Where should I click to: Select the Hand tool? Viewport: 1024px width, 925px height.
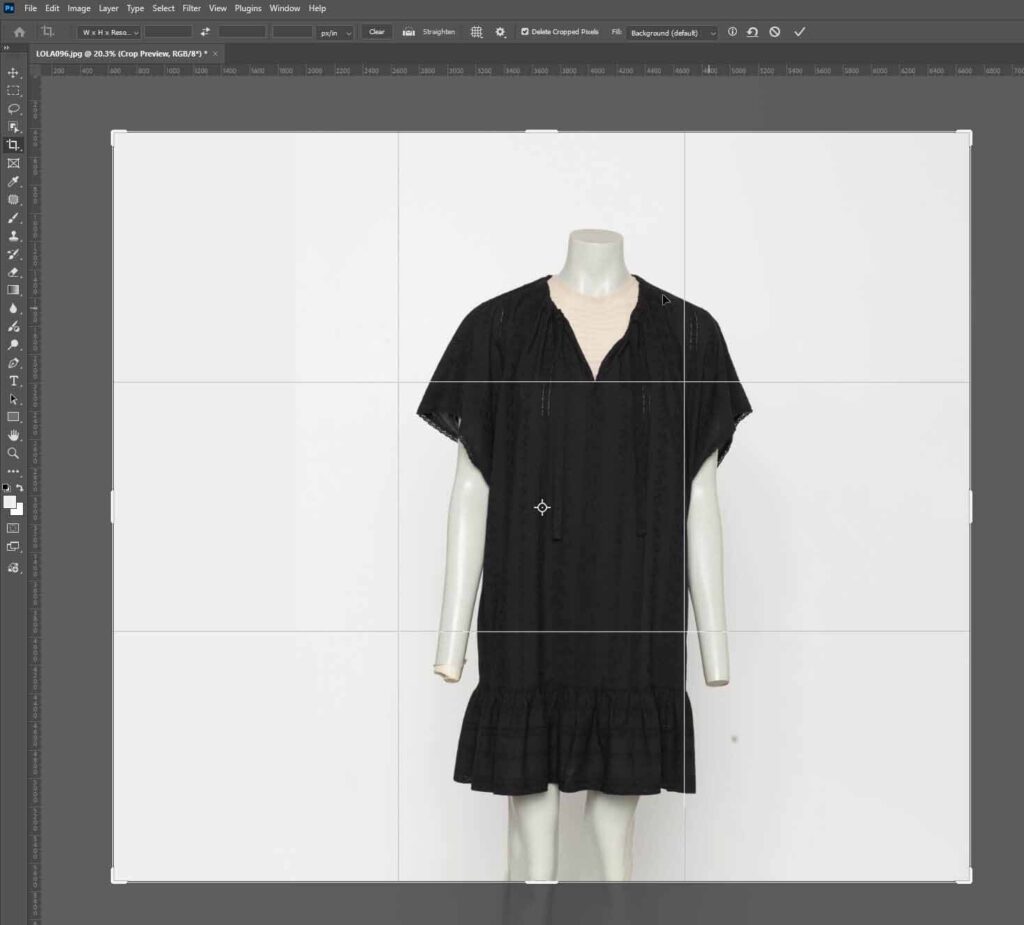tap(13, 435)
